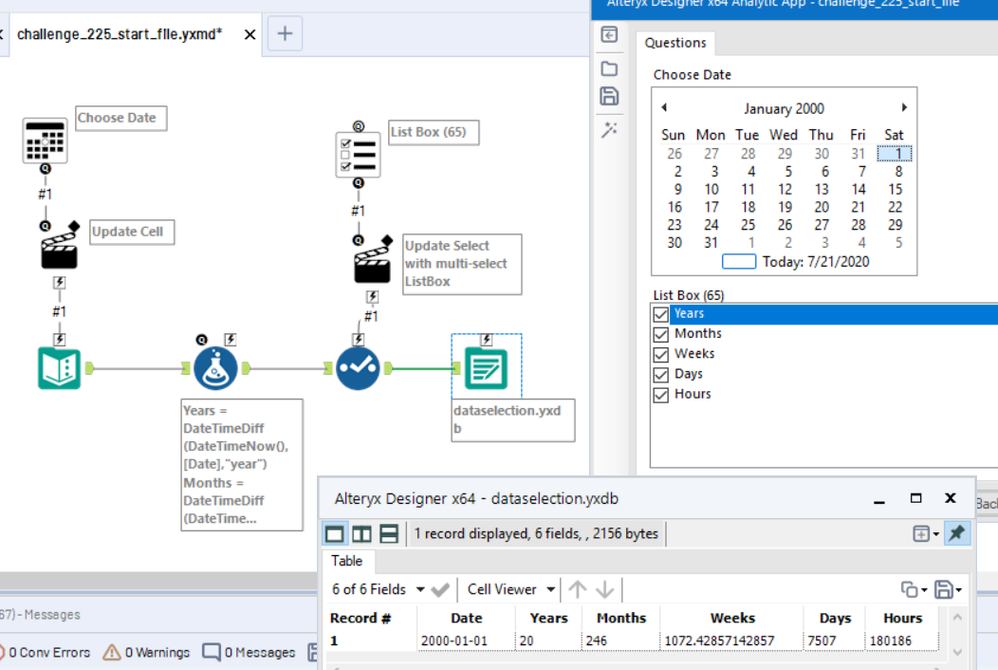998x670 pixels.
Task: Click January 2000 calendar title
Action: [784, 109]
